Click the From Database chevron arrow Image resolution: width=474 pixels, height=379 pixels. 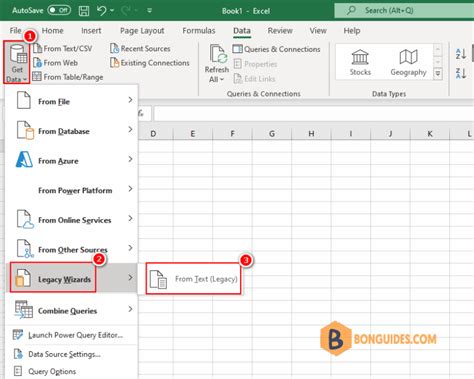[130, 129]
